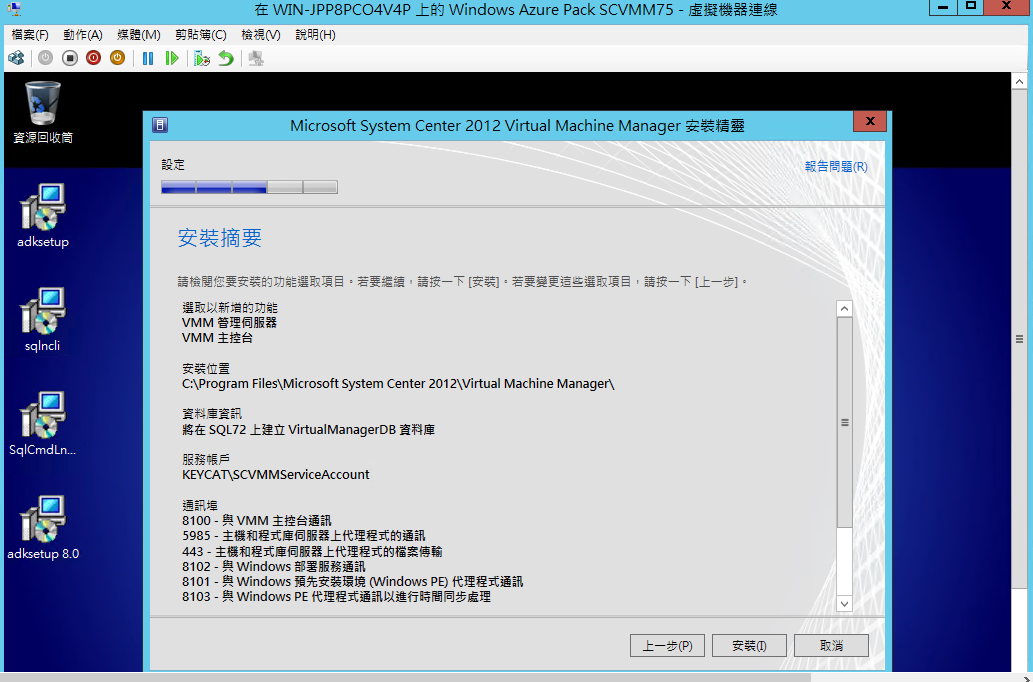The image size is (1033, 682).
Task: Click the line beginning with port 8103
Action: [336, 597]
